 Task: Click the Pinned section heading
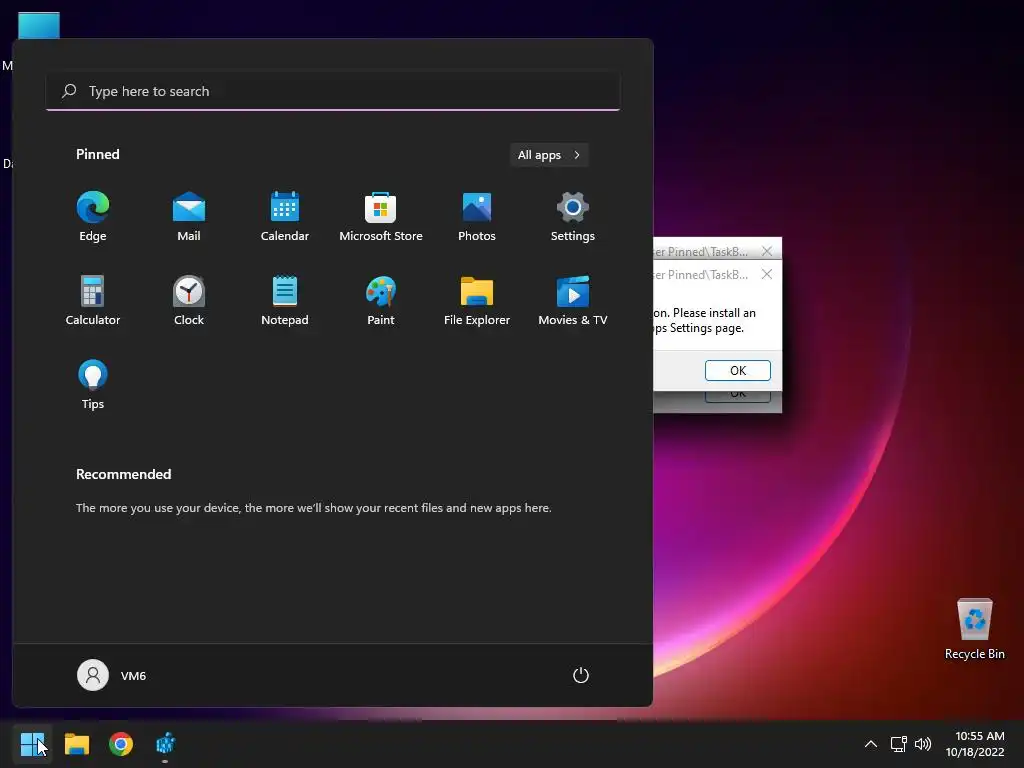point(97,154)
